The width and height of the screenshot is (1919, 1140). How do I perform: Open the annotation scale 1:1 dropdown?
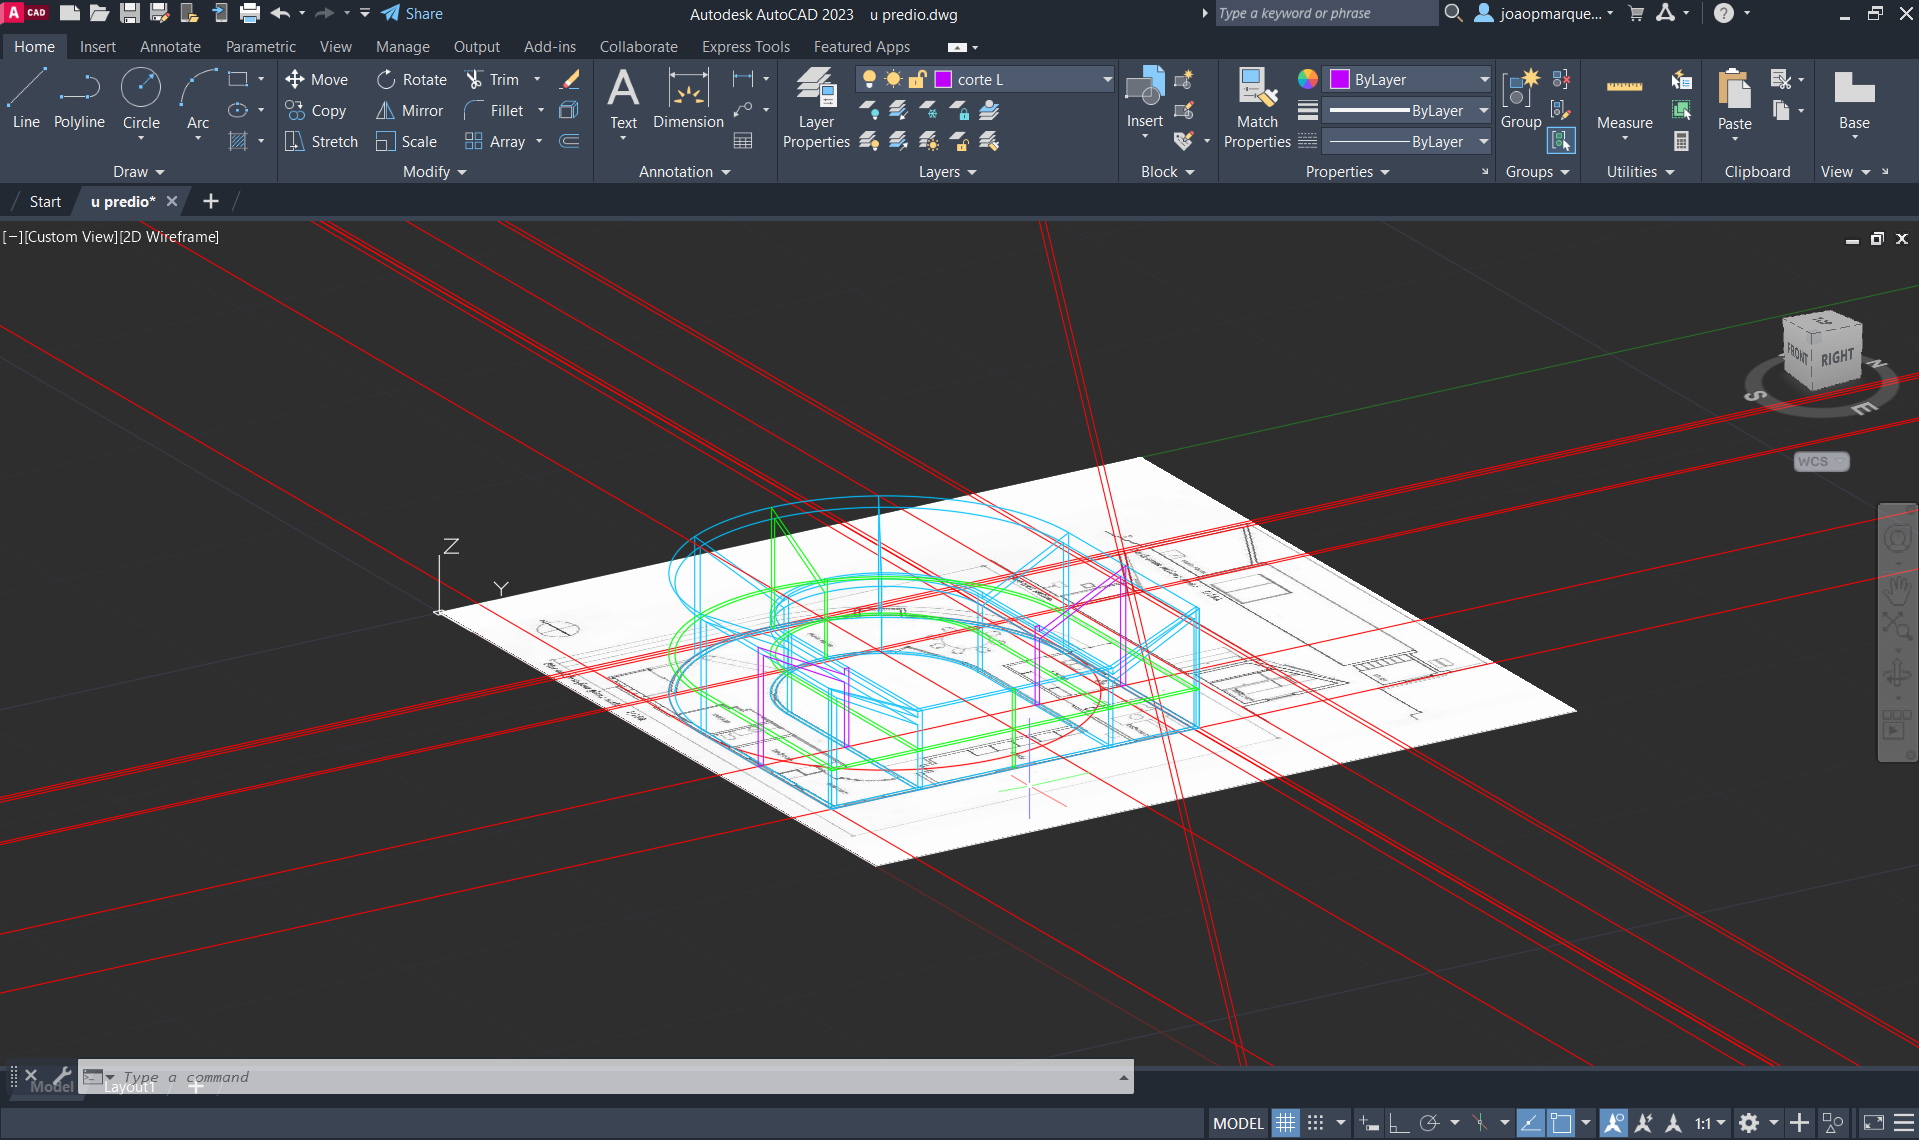pos(1710,1123)
